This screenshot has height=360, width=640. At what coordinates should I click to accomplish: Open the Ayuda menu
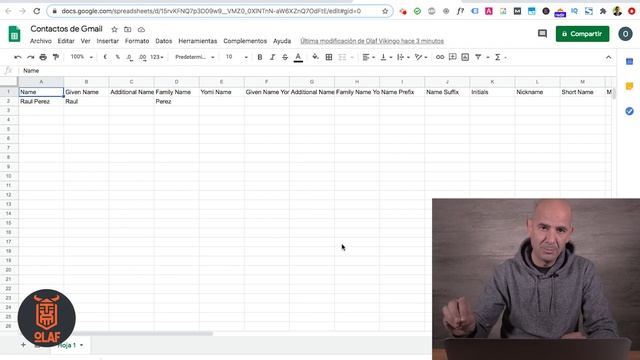click(x=282, y=41)
